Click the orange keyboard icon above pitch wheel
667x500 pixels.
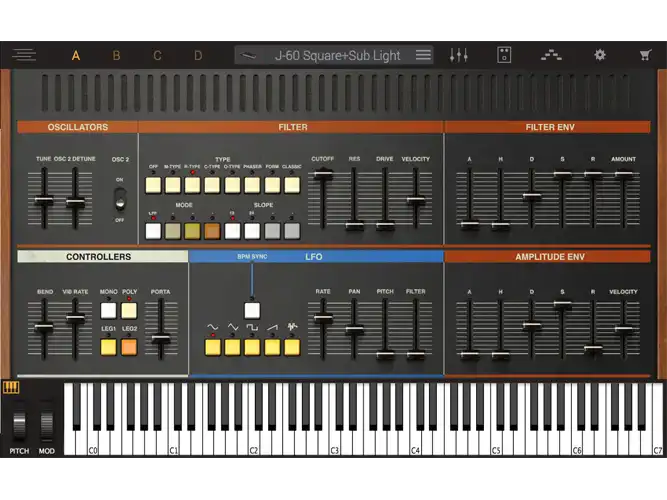click(11, 387)
